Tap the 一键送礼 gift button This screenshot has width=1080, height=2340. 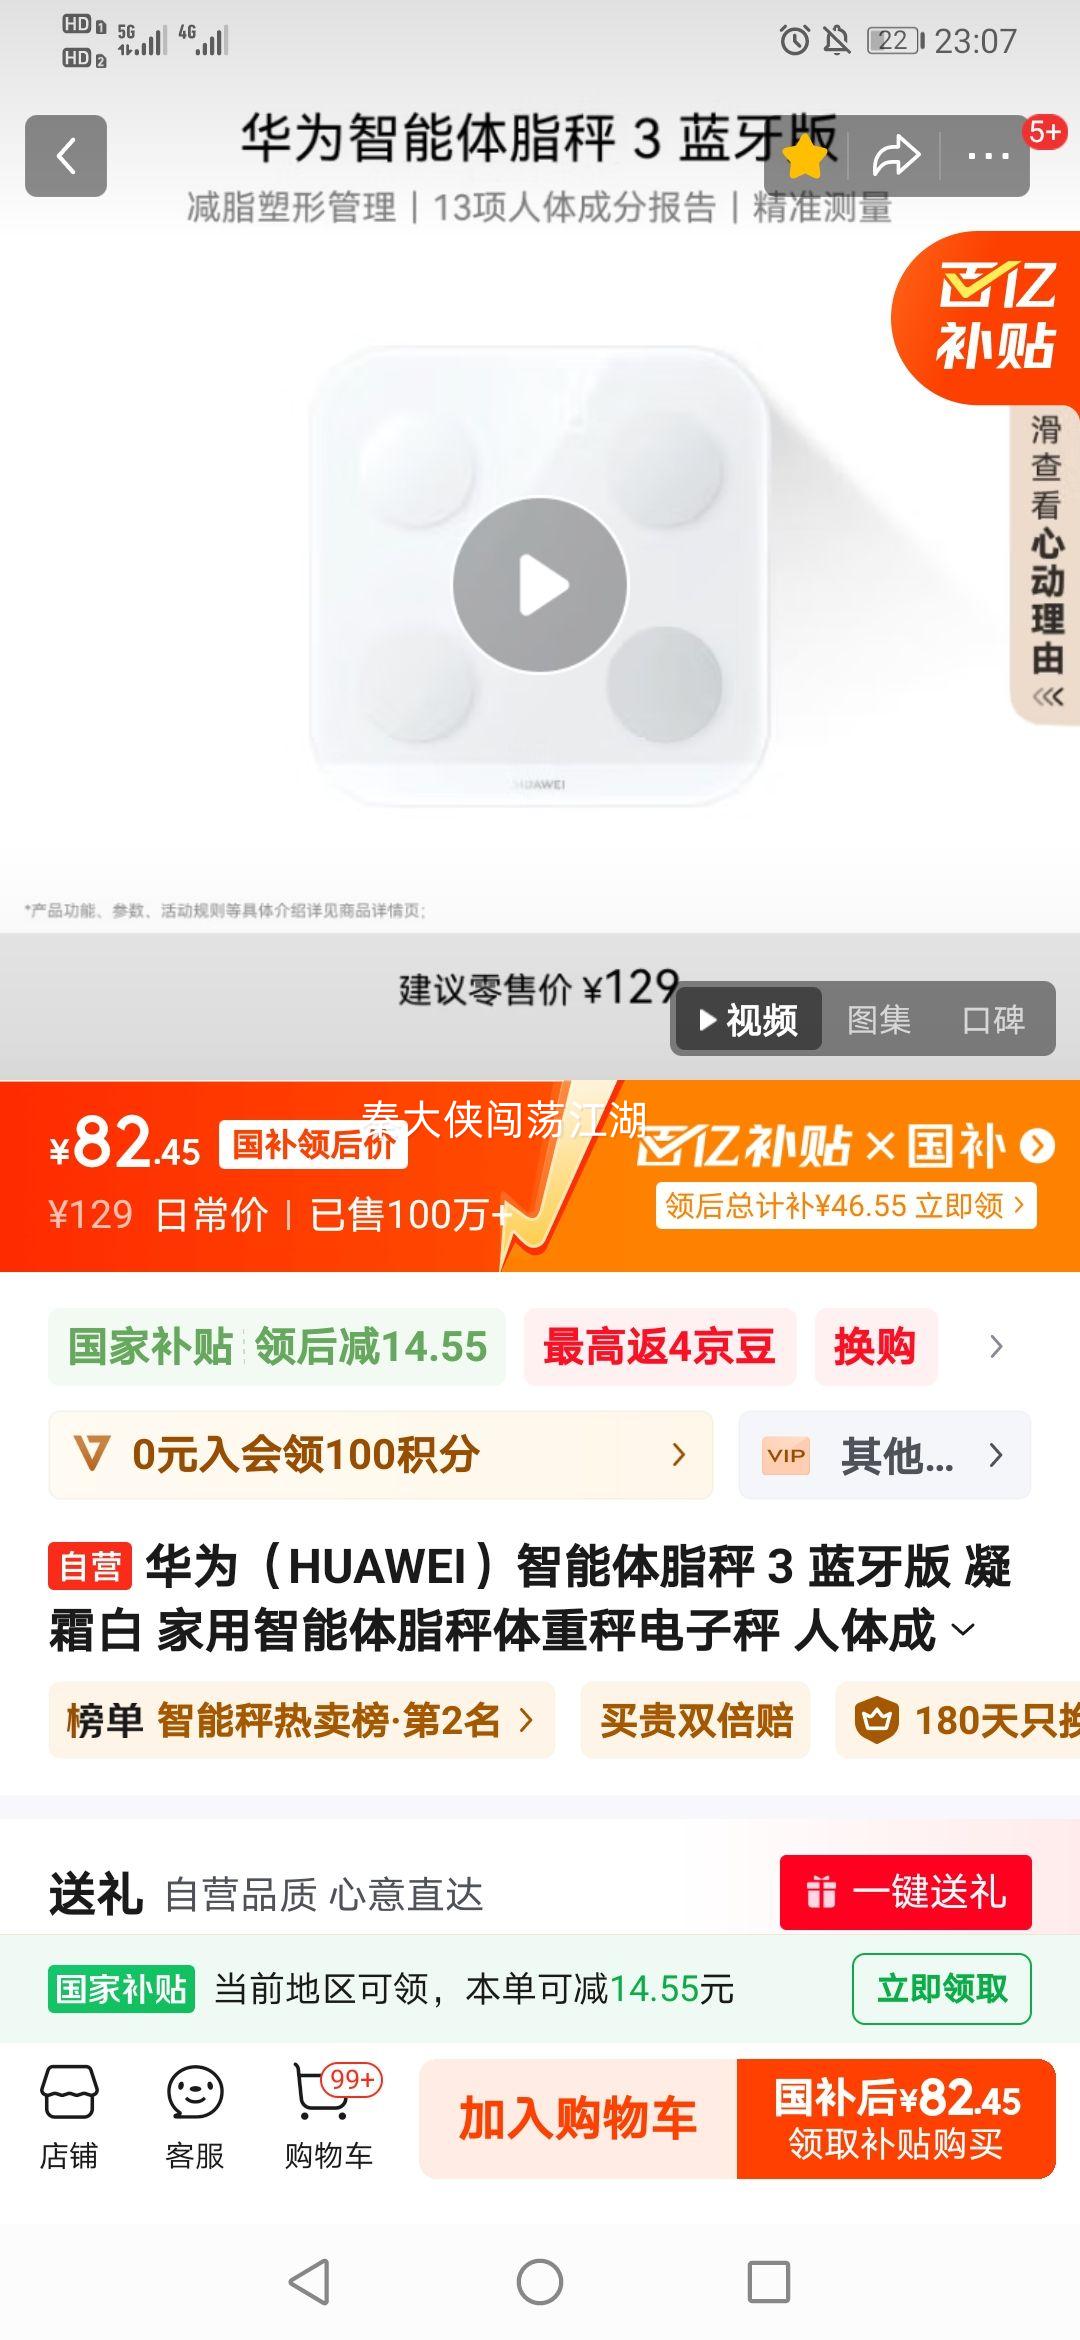(906, 1893)
